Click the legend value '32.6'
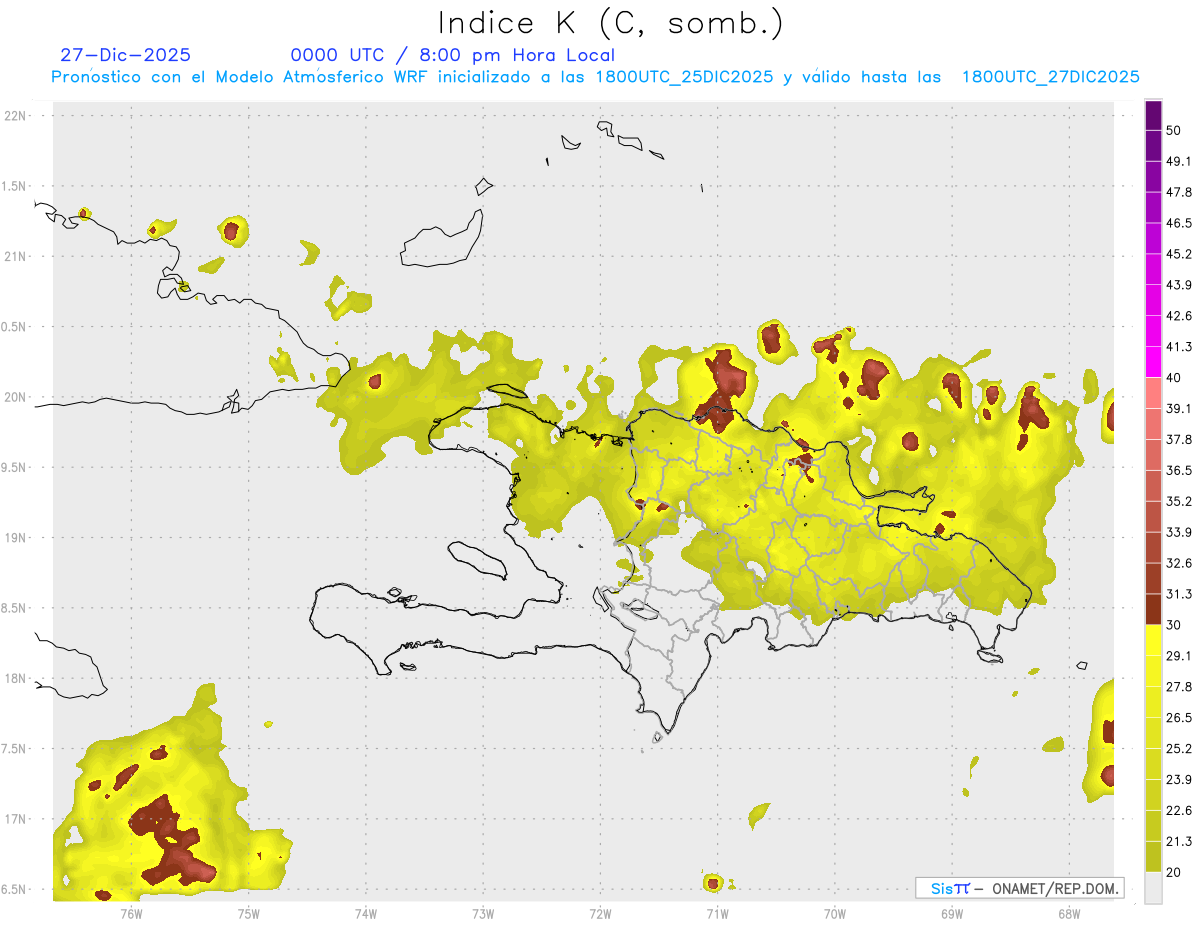 pyautogui.click(x=1178, y=563)
